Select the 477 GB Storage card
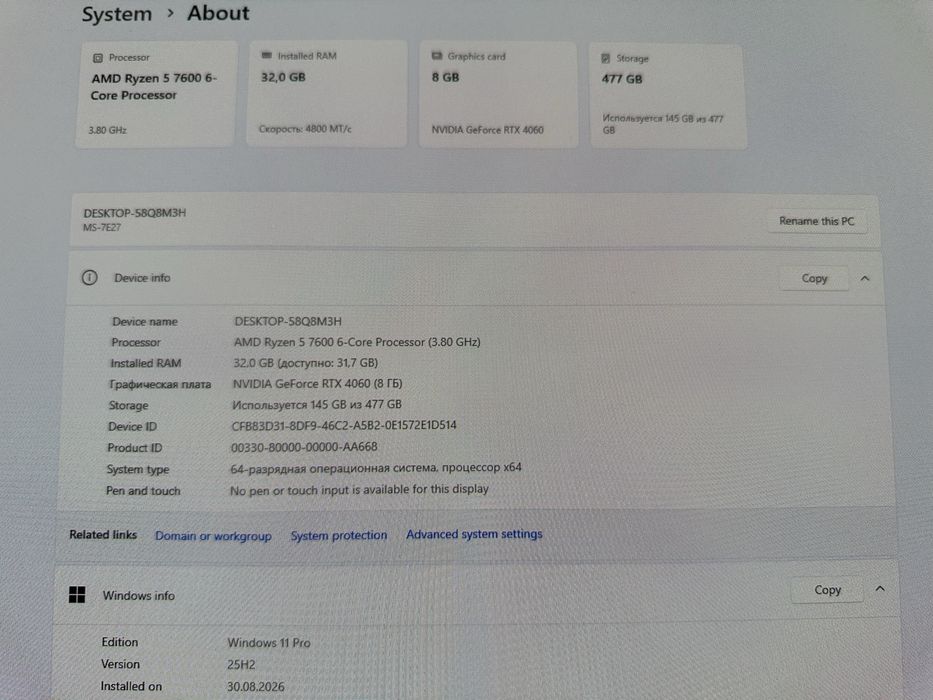Screen dimensions: 933x700 (668, 95)
